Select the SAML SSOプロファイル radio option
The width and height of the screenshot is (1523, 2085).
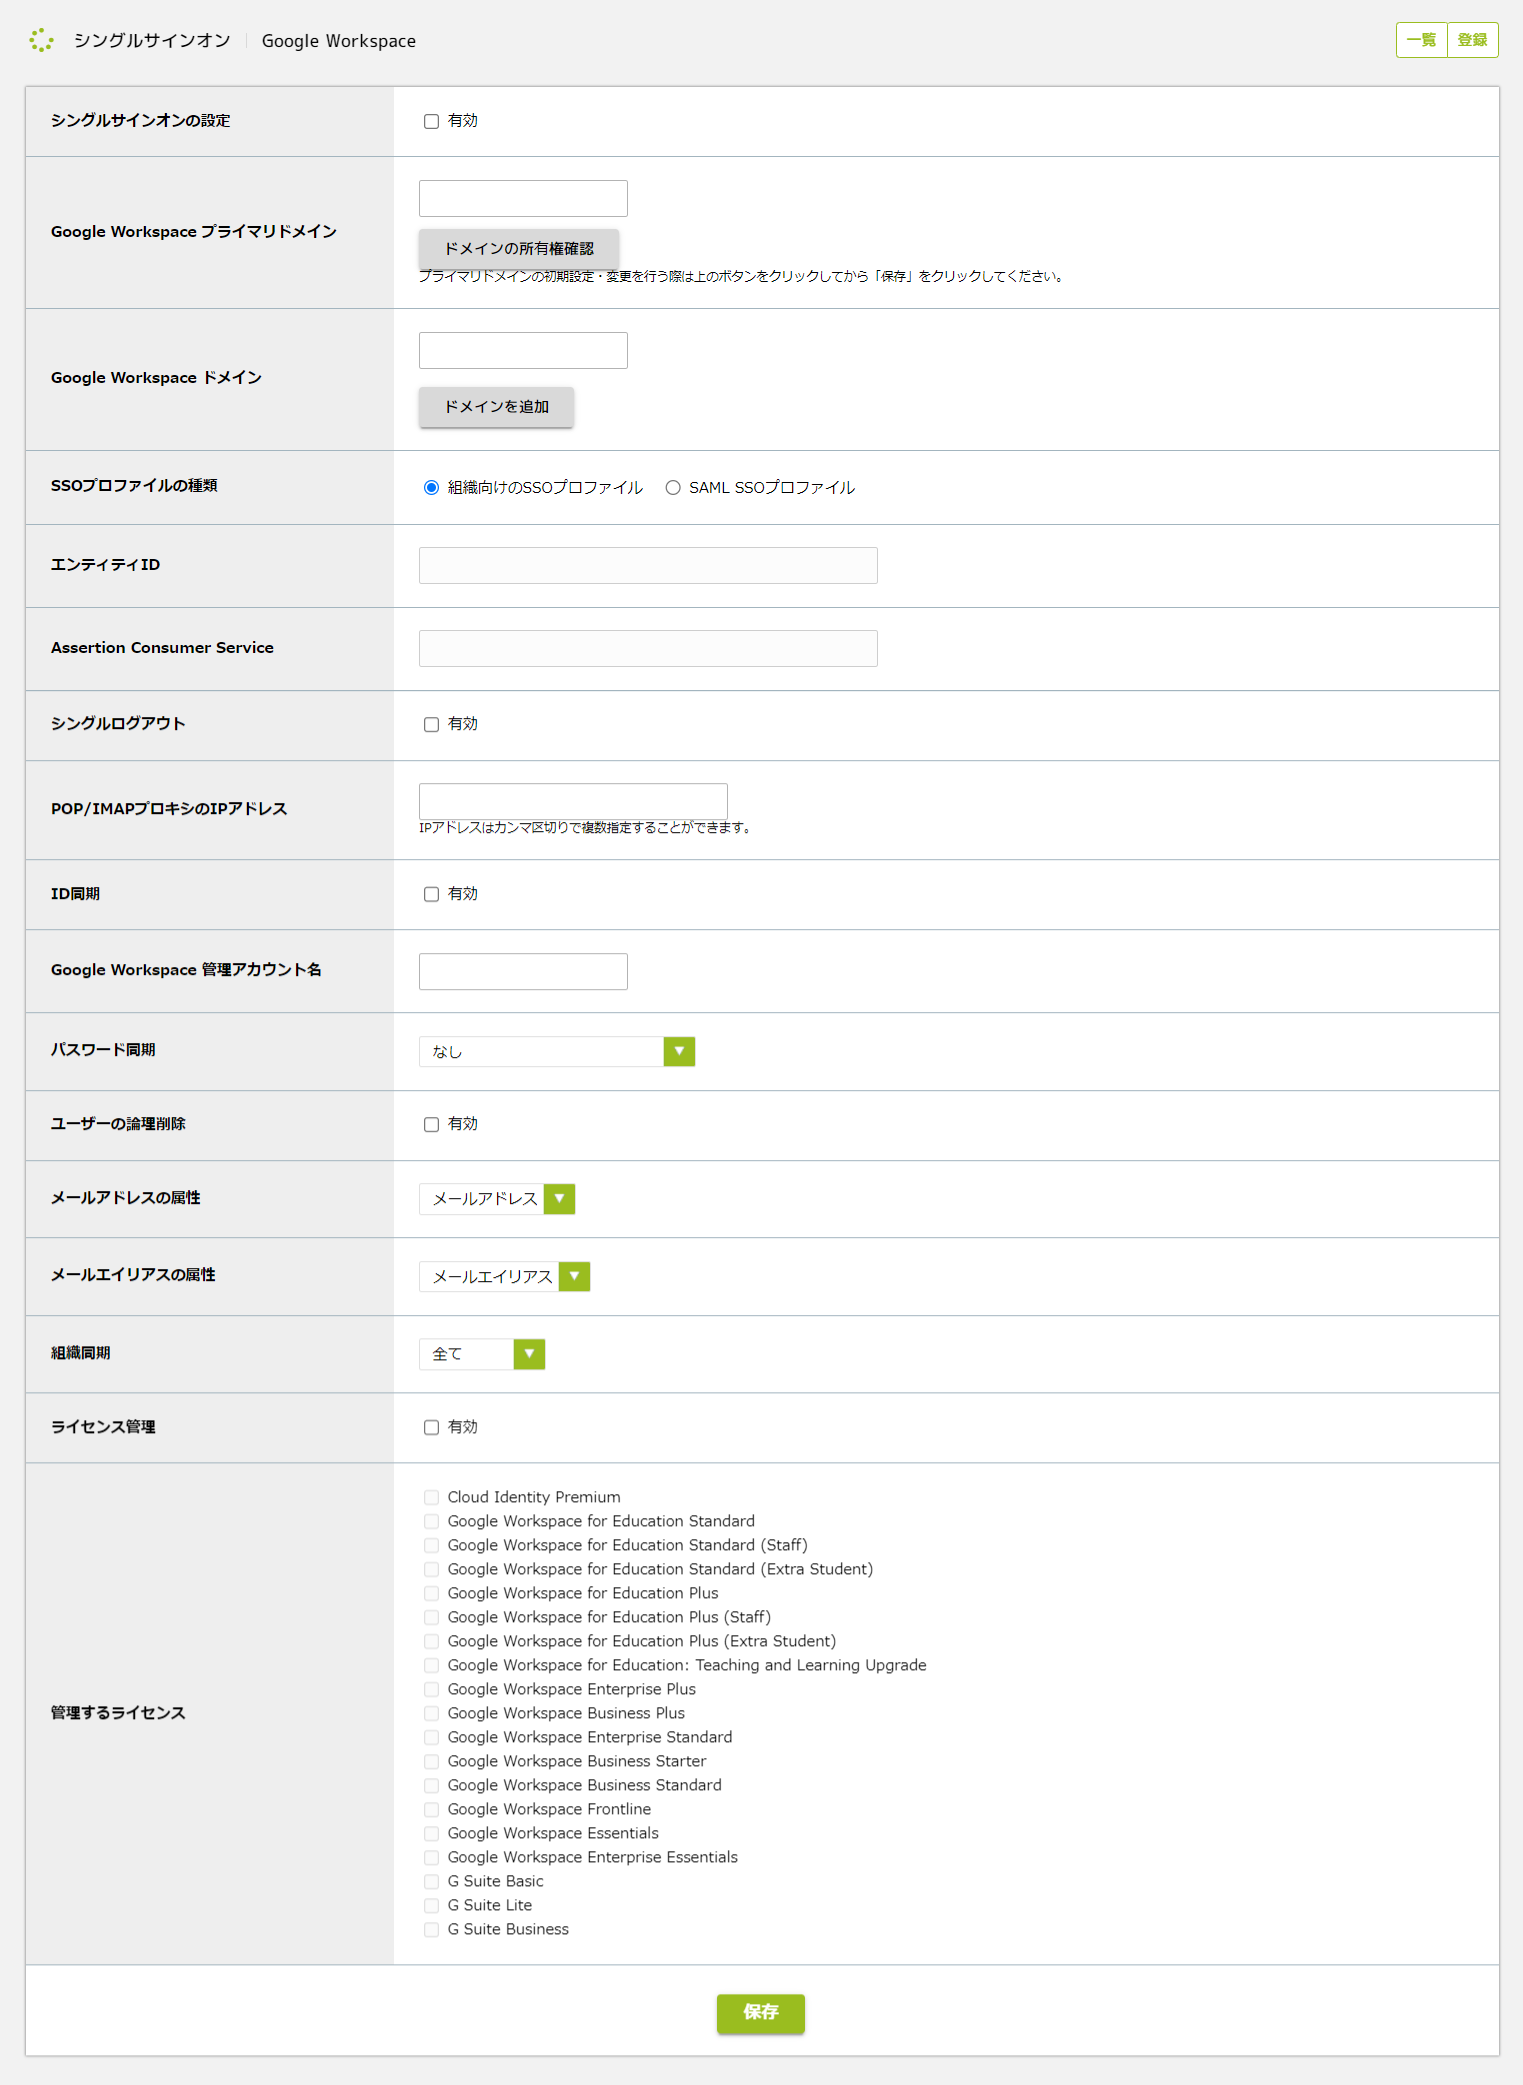click(673, 488)
